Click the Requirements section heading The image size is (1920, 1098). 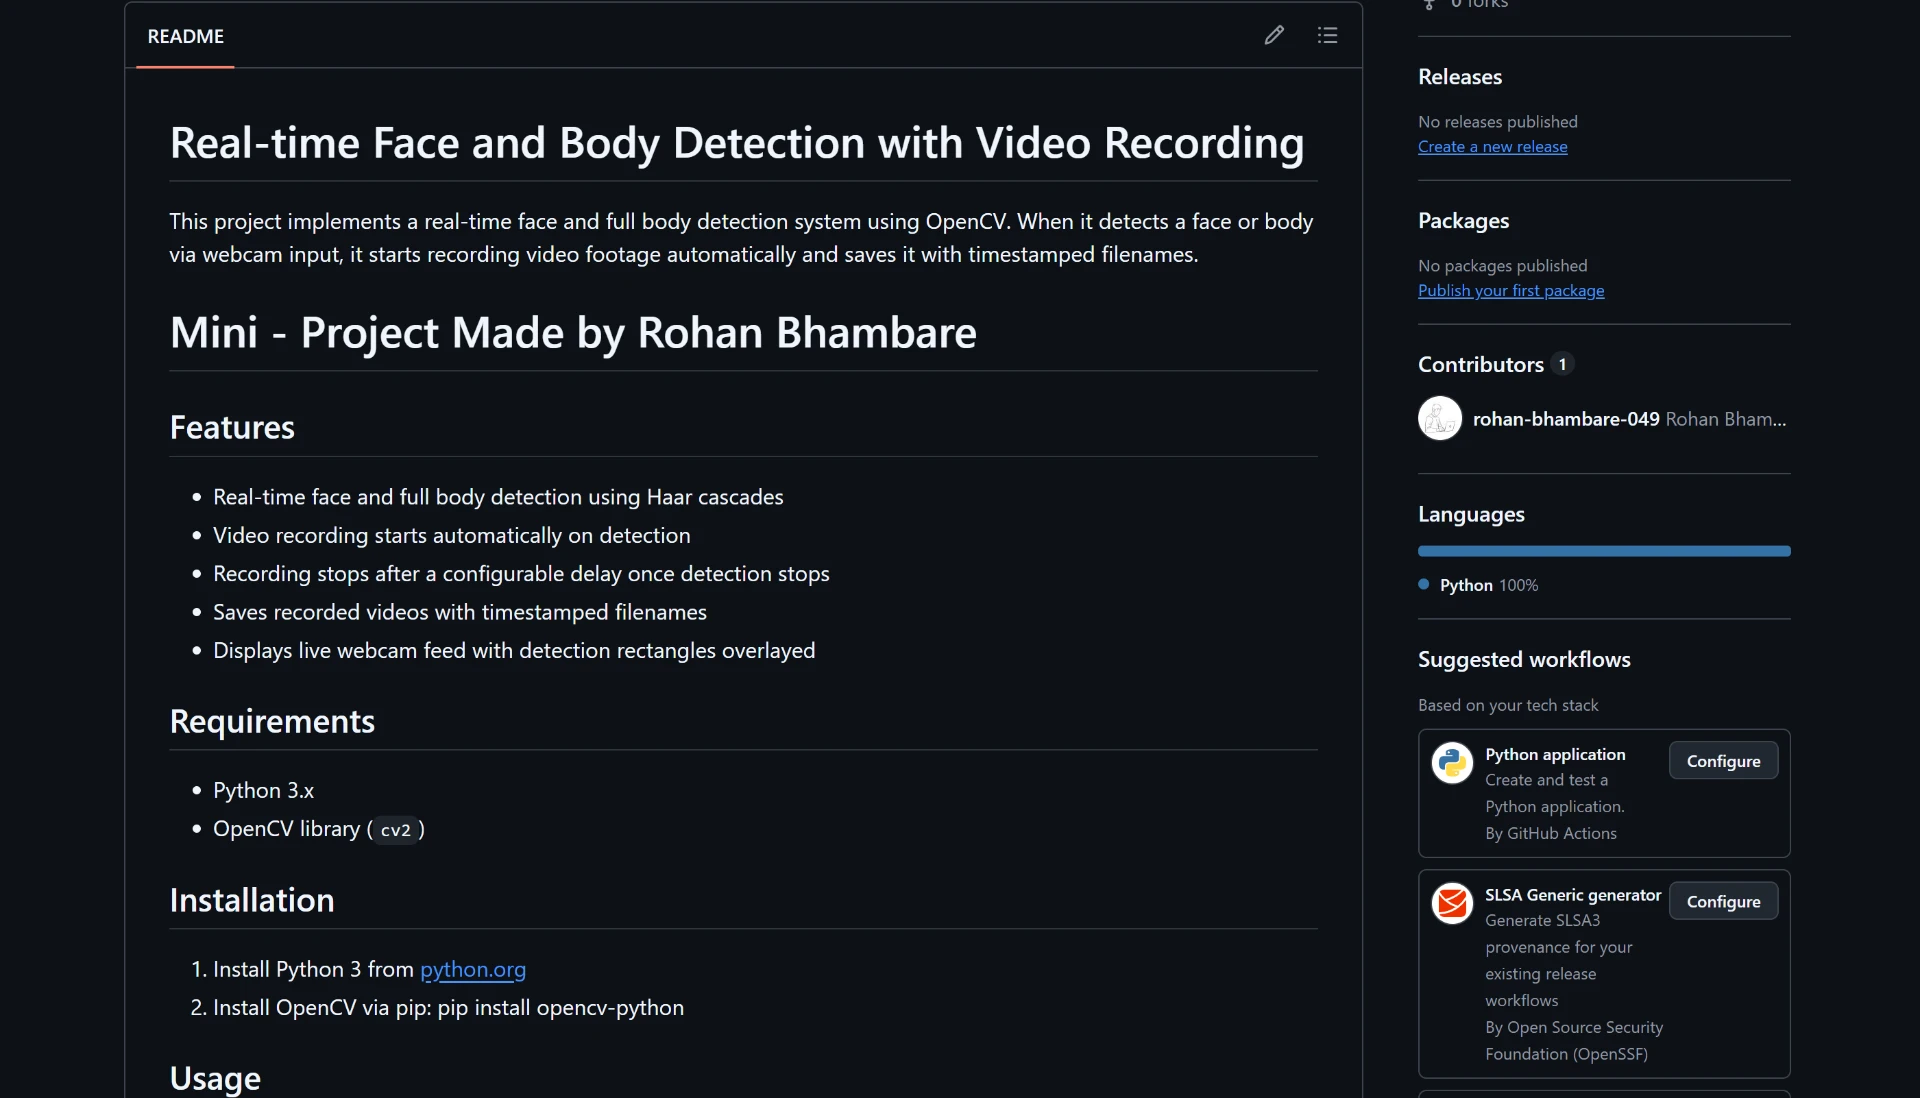[x=272, y=721]
